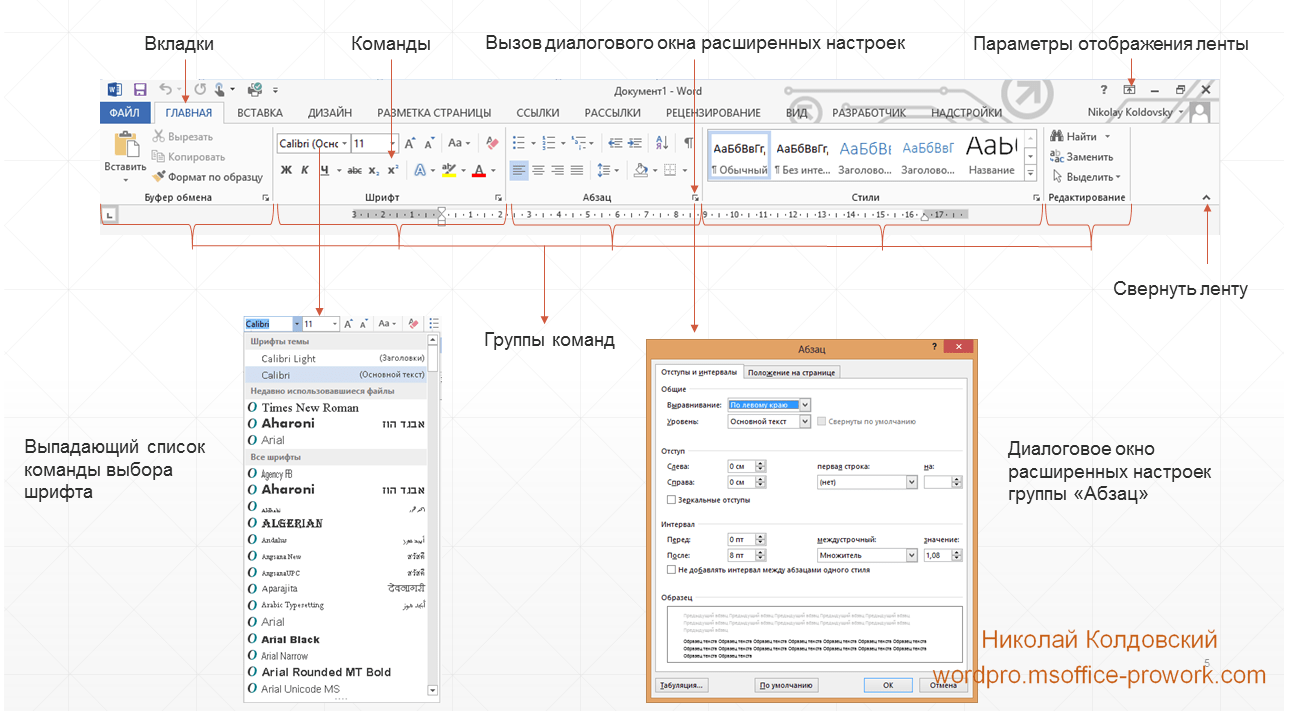The width and height of the screenshot is (1298, 711).
Task: Justify text in Абзац group
Action: pyautogui.click(x=577, y=170)
